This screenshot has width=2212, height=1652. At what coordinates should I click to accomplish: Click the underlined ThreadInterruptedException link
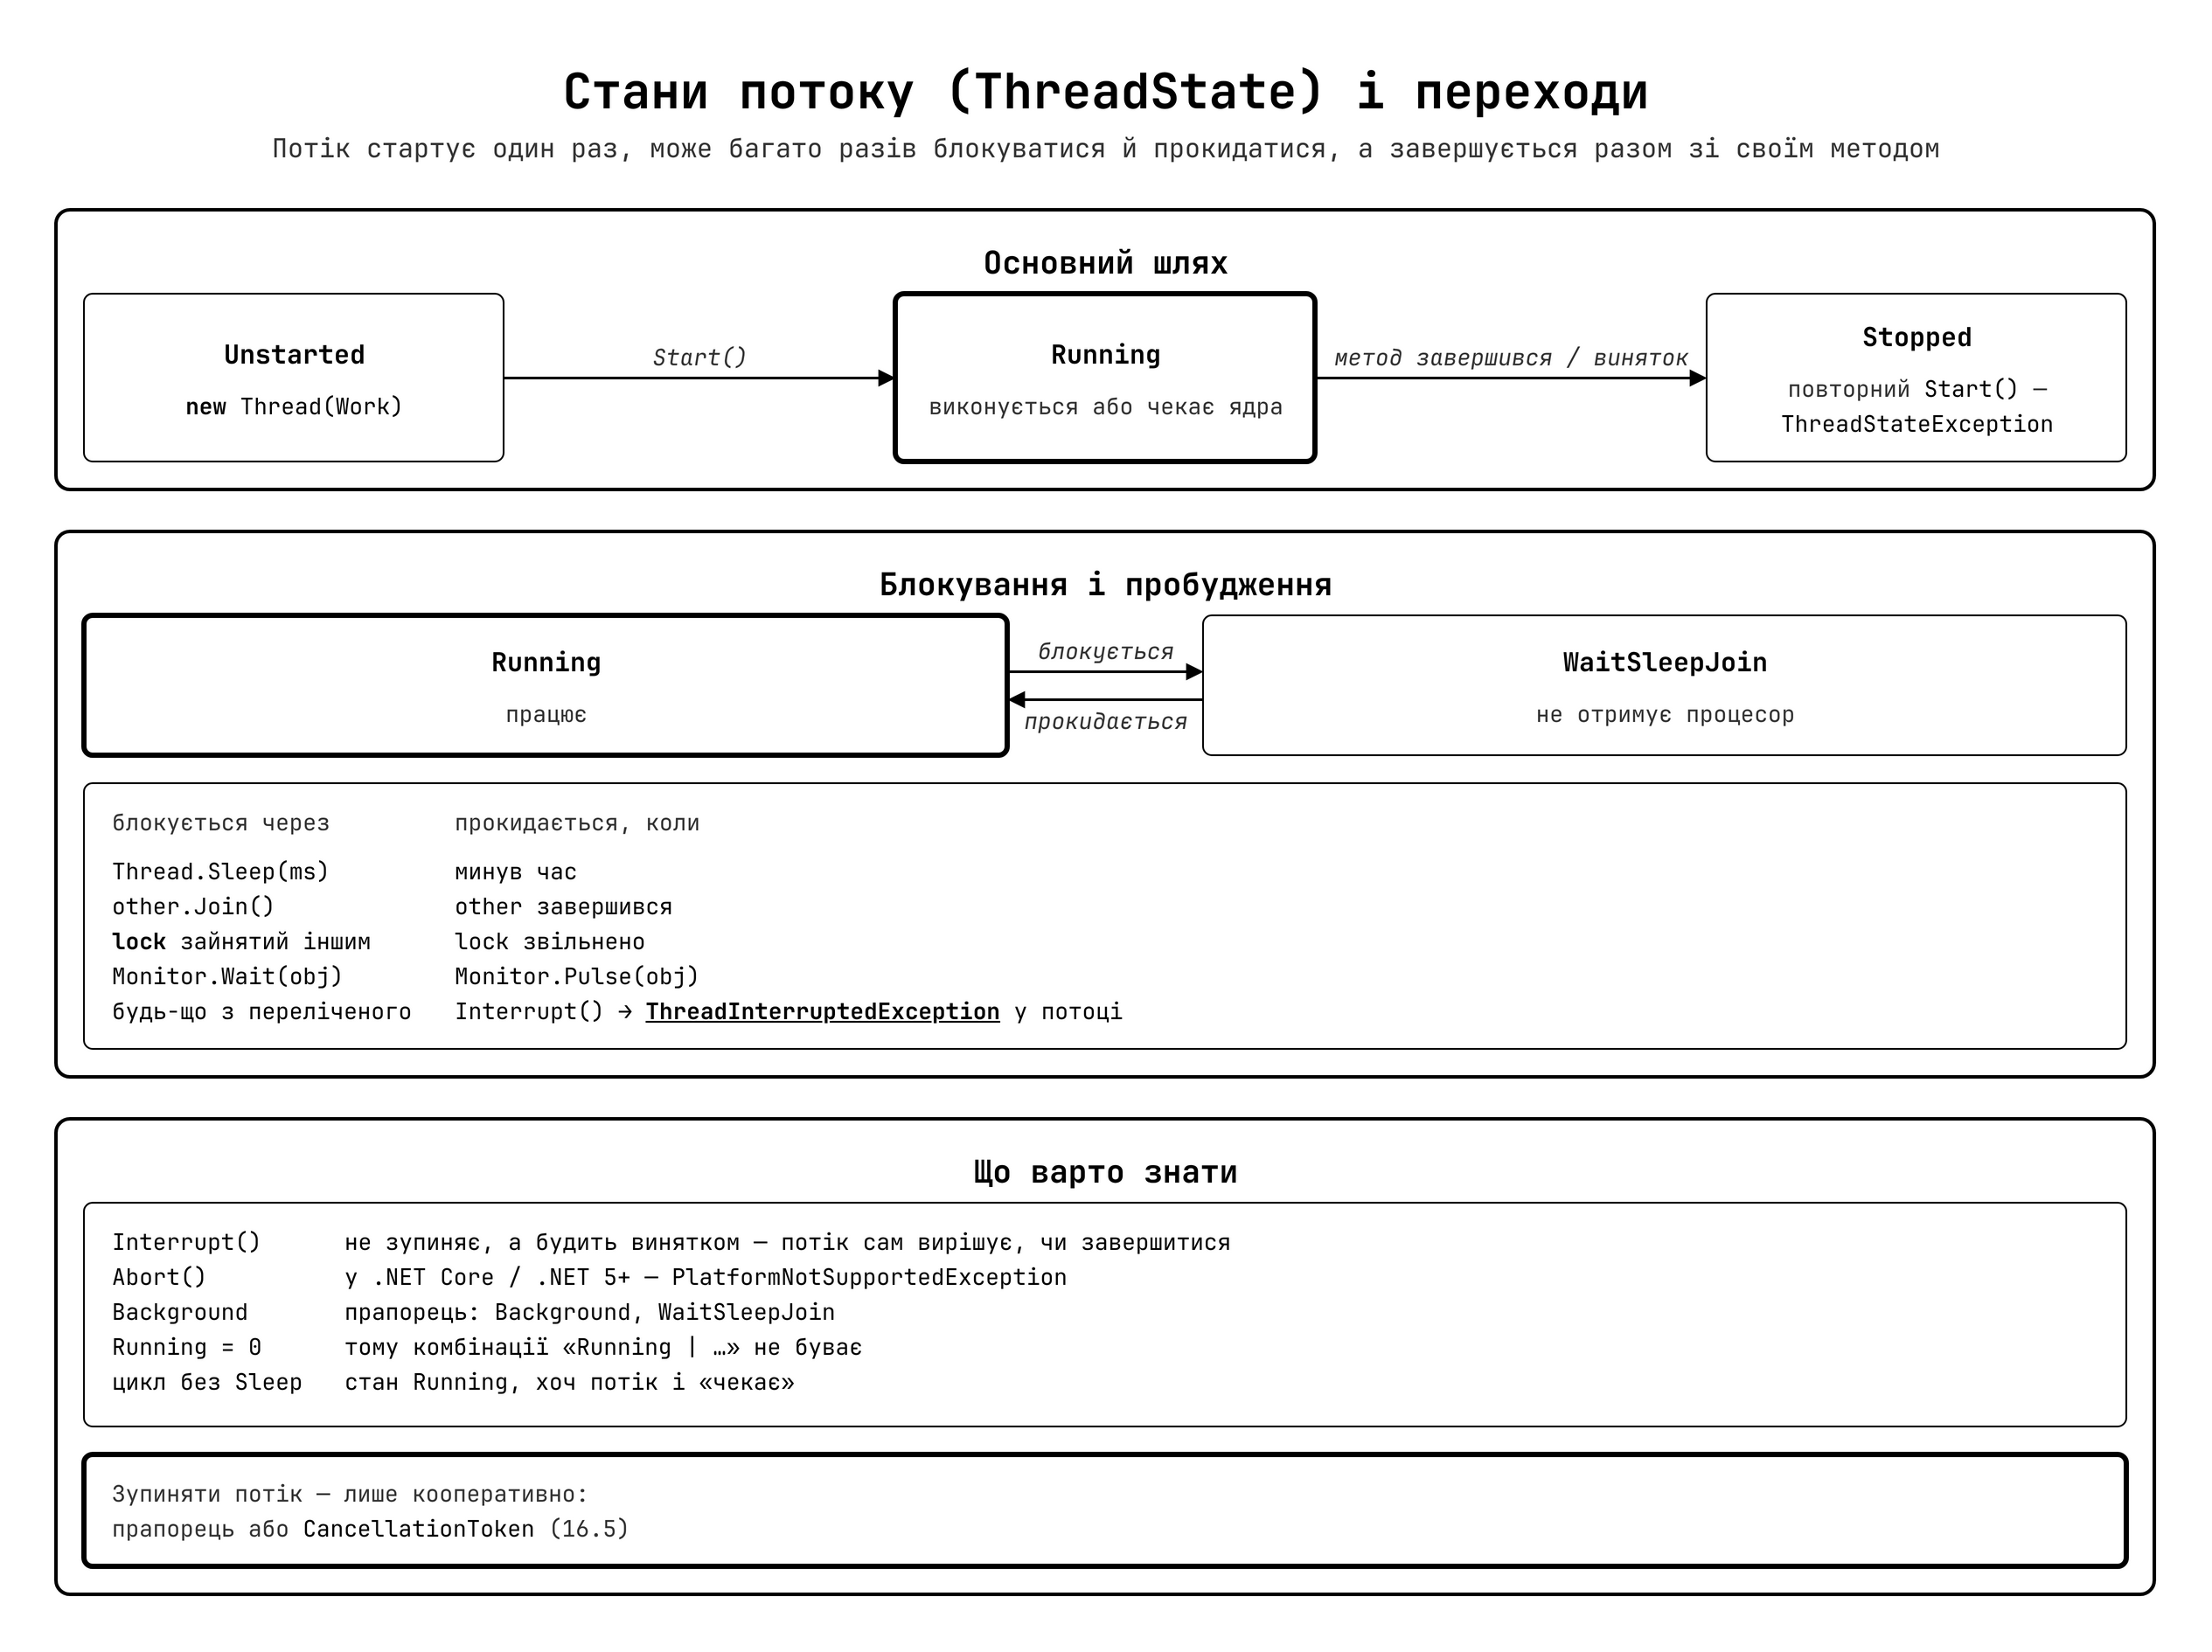[822, 1011]
